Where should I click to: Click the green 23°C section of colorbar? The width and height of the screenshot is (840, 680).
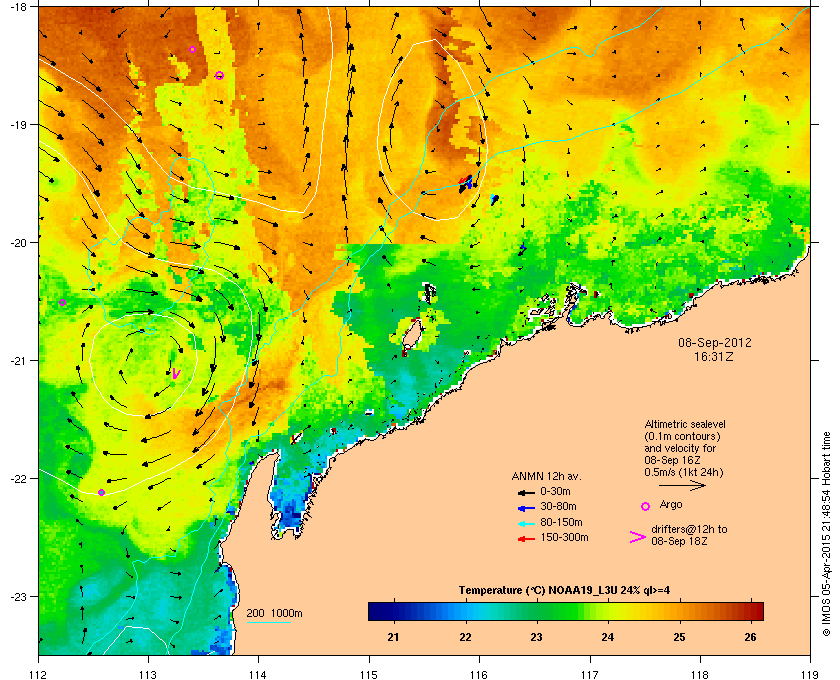click(536, 611)
